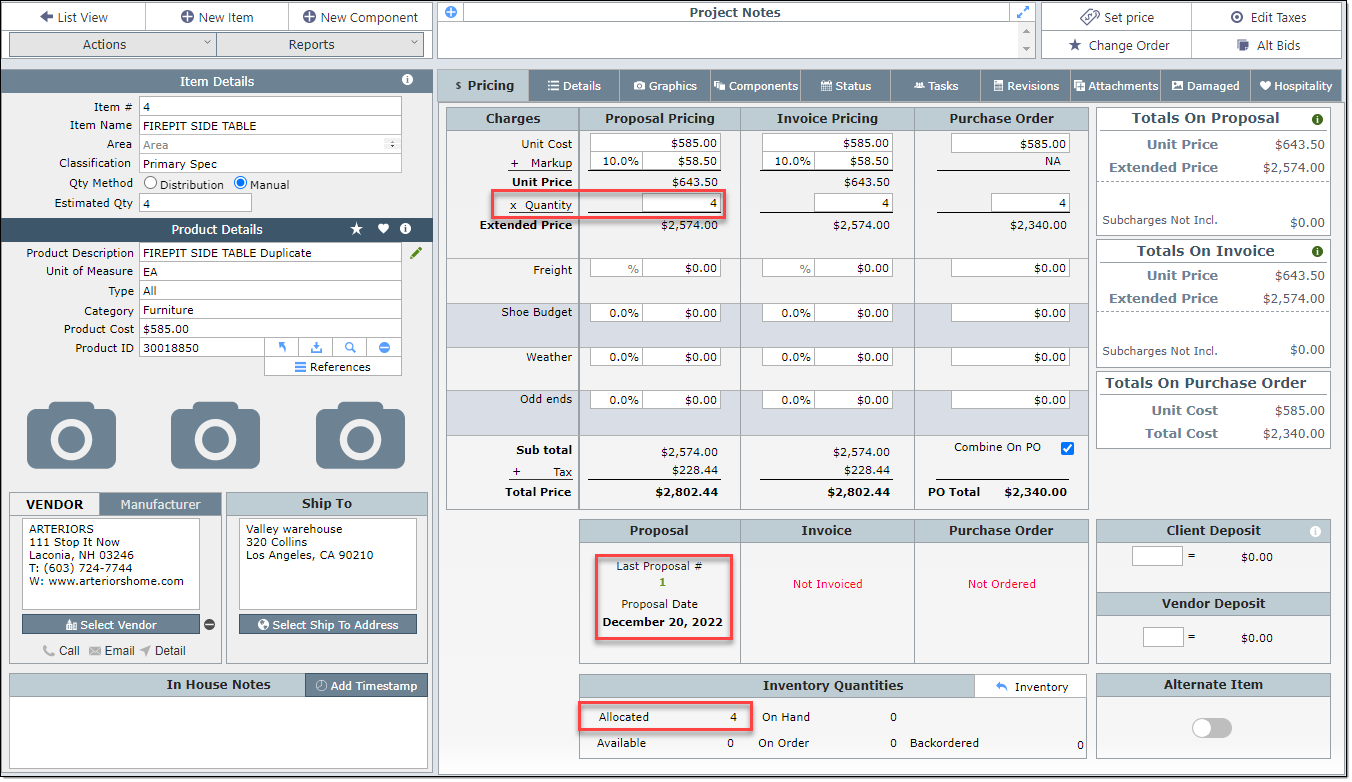Mark product as favorite with star icon
The image size is (1352, 782).
tap(357, 229)
